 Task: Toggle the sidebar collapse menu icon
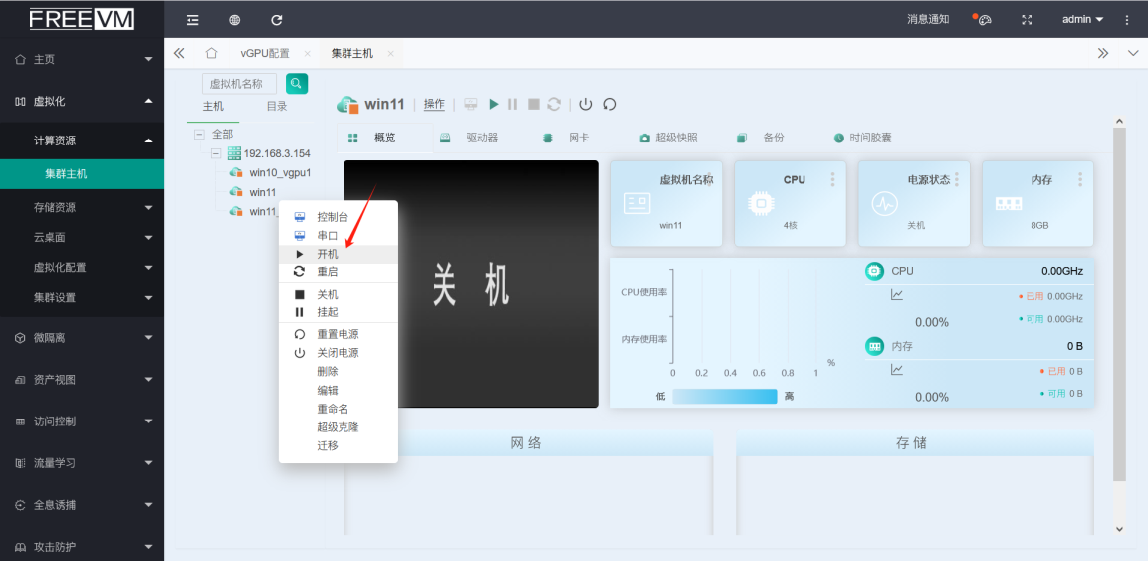[193, 20]
